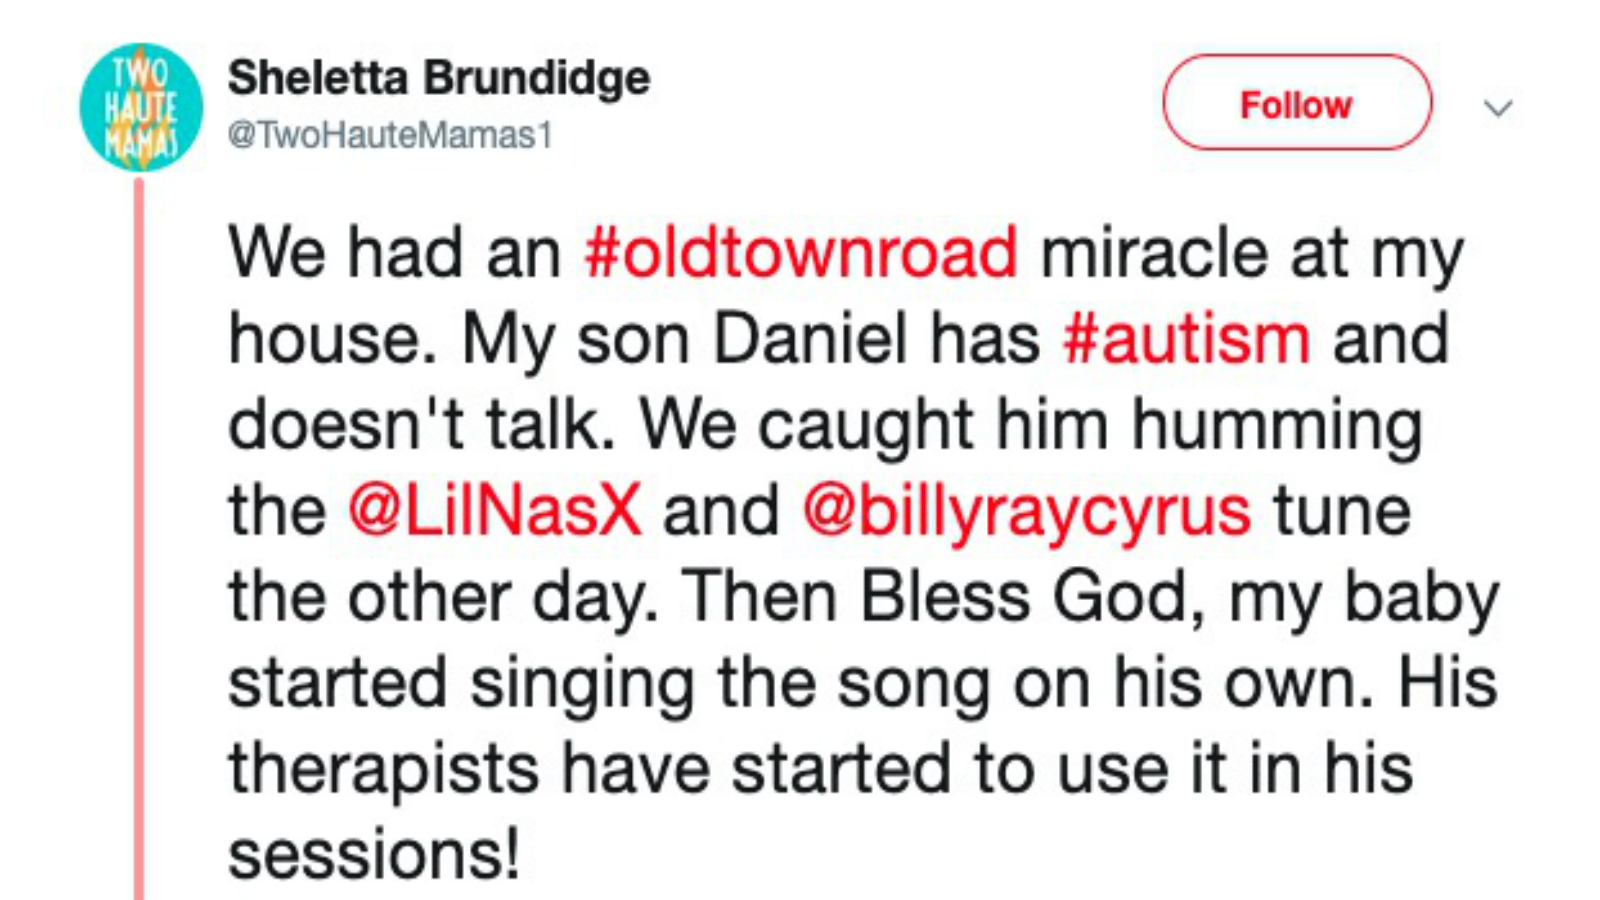This screenshot has width=1600, height=900.
Task: Visit the @billyraycyrus mention
Action: click(1026, 510)
